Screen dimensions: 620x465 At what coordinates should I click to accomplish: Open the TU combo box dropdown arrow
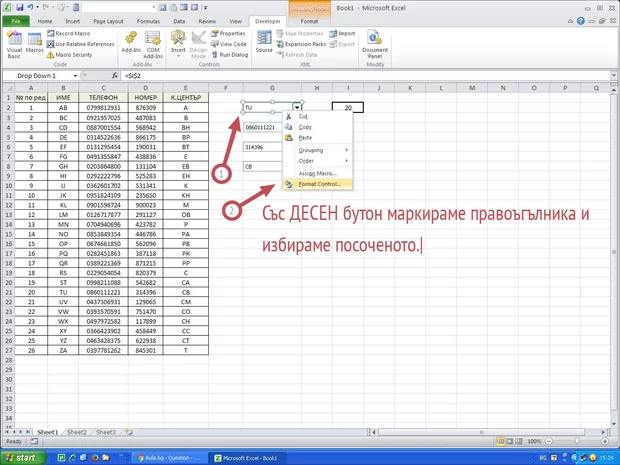[297, 107]
